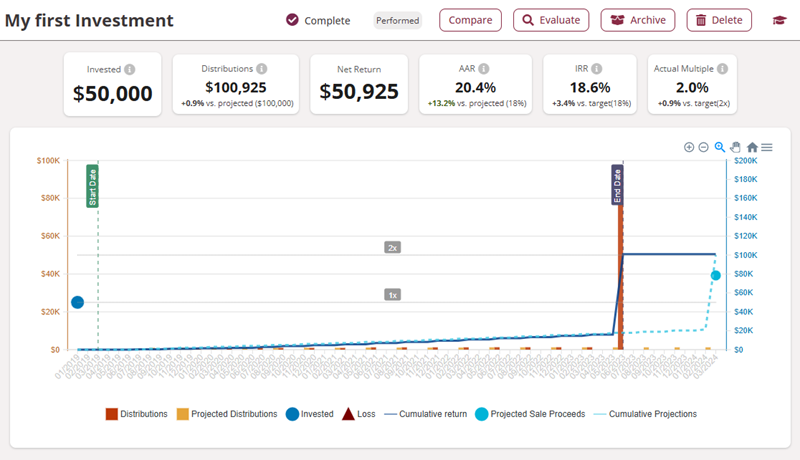
Task: Click the chart zoom in icon
Action: (x=689, y=147)
